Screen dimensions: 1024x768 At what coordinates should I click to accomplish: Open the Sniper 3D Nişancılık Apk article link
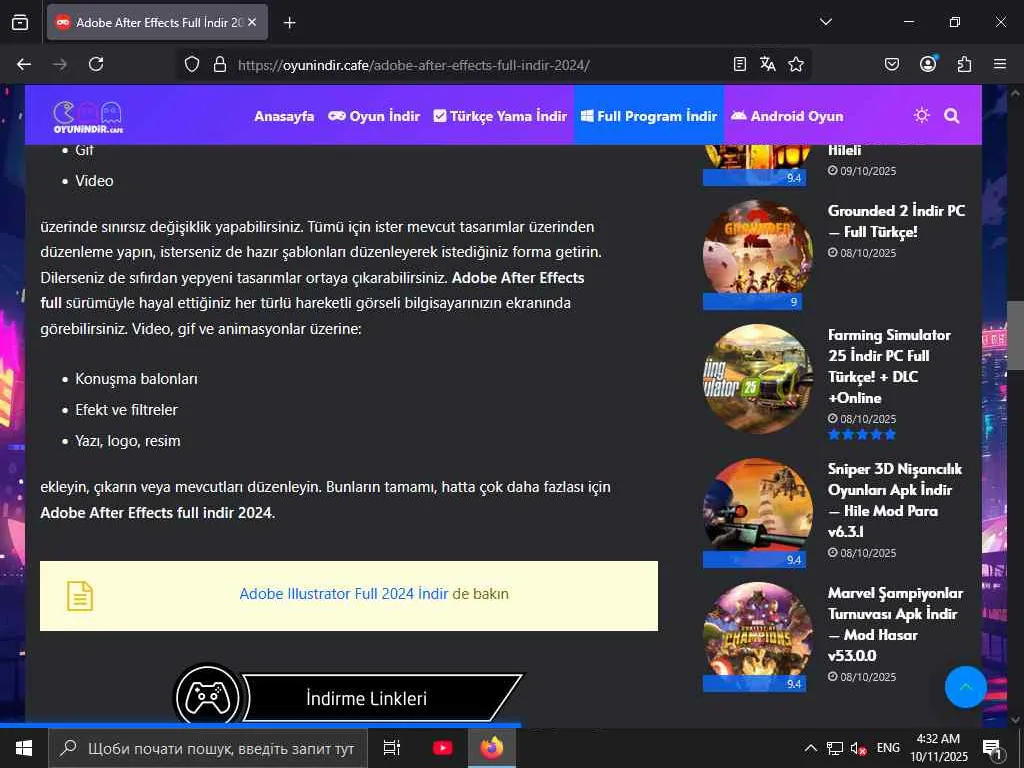[895, 500]
